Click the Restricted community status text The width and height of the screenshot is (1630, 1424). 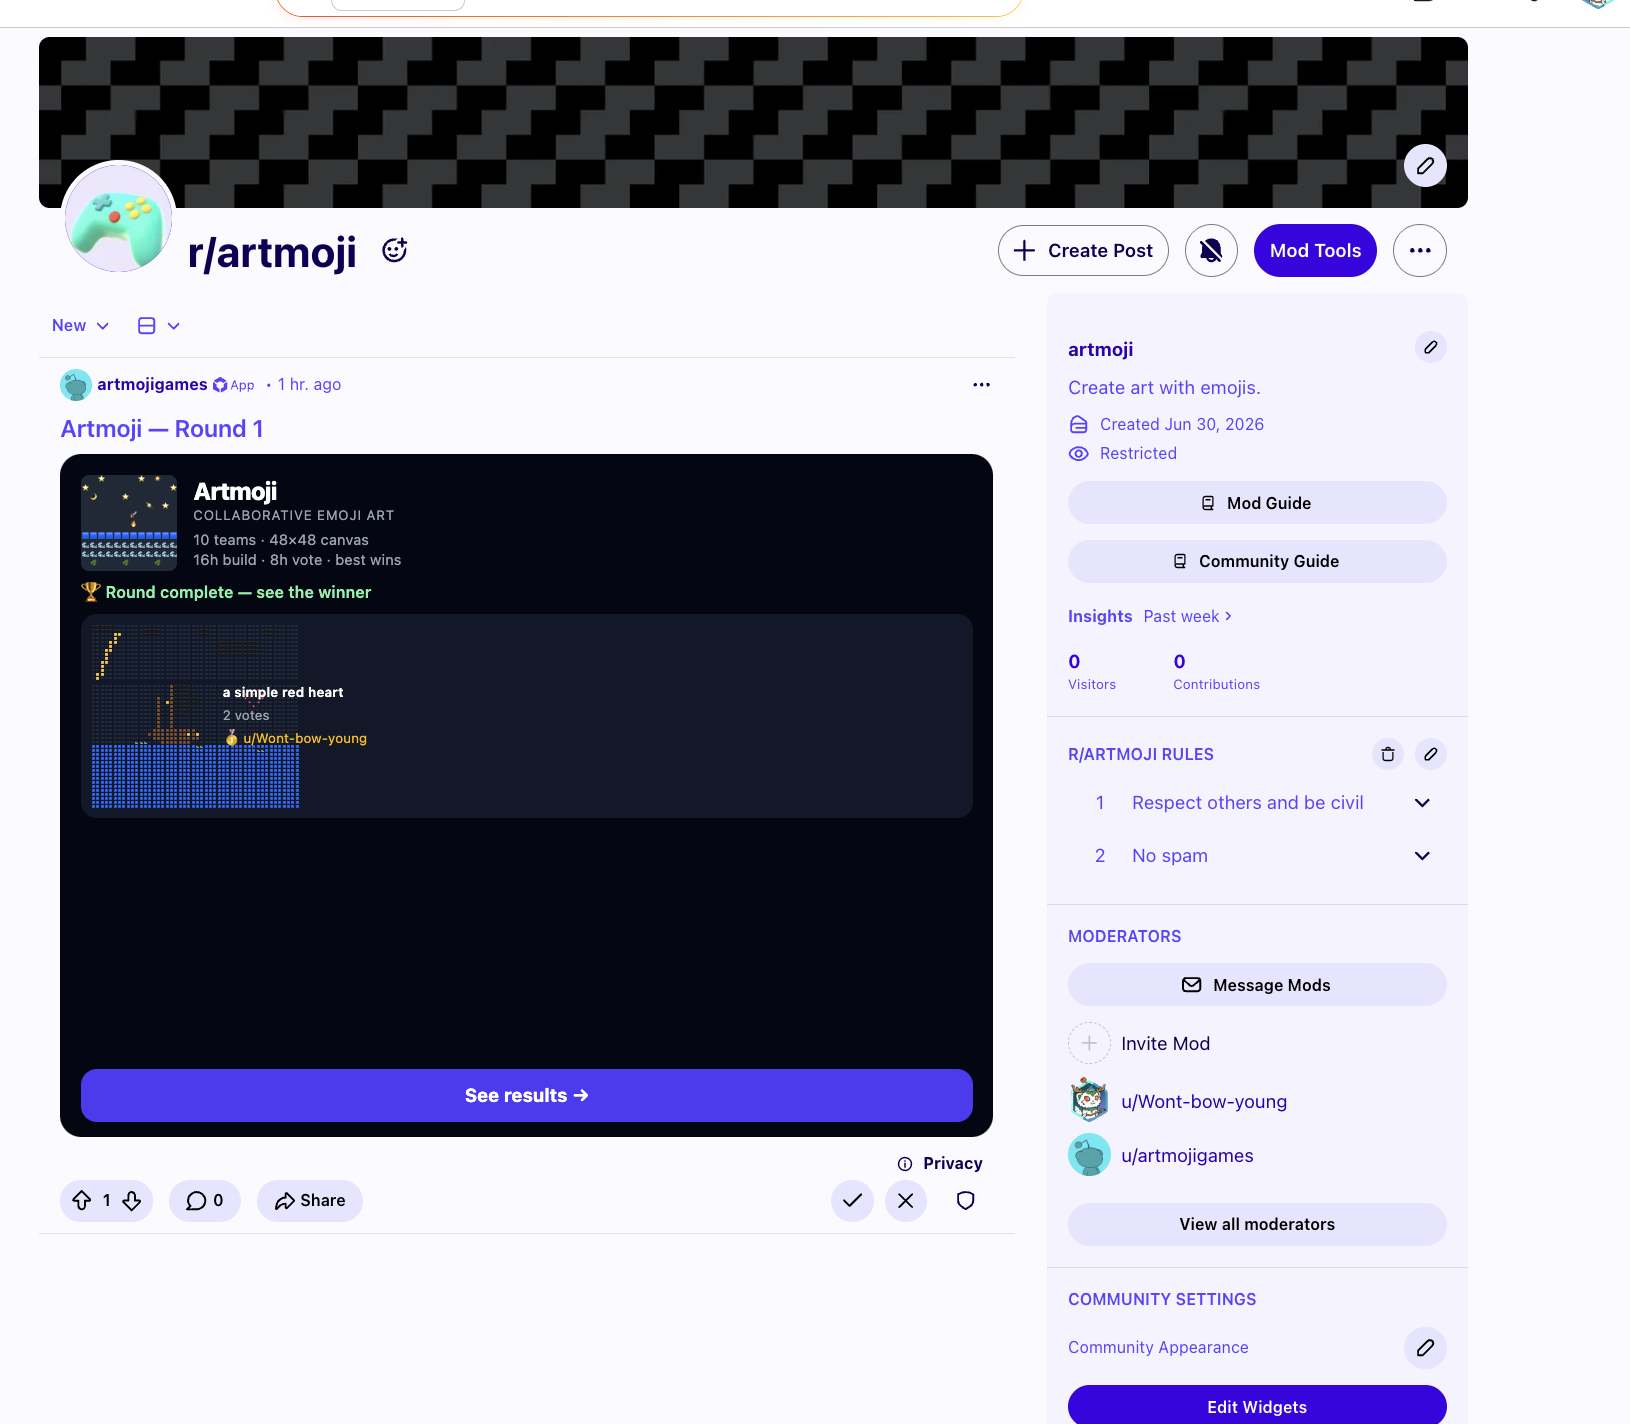pyautogui.click(x=1138, y=454)
